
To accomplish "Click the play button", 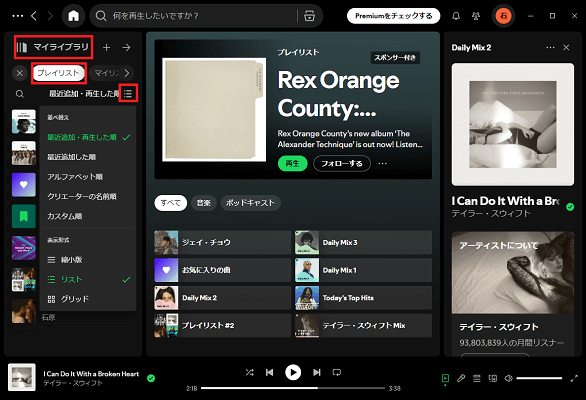I will (293, 372).
